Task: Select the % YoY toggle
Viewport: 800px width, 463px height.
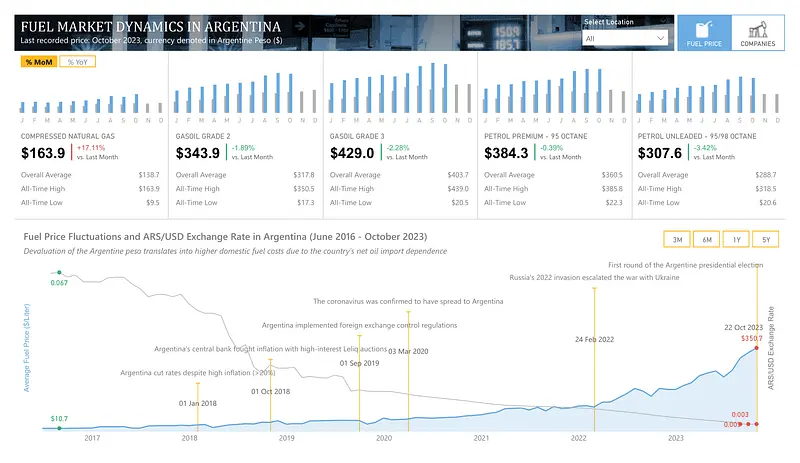Action: pyautogui.click(x=78, y=62)
